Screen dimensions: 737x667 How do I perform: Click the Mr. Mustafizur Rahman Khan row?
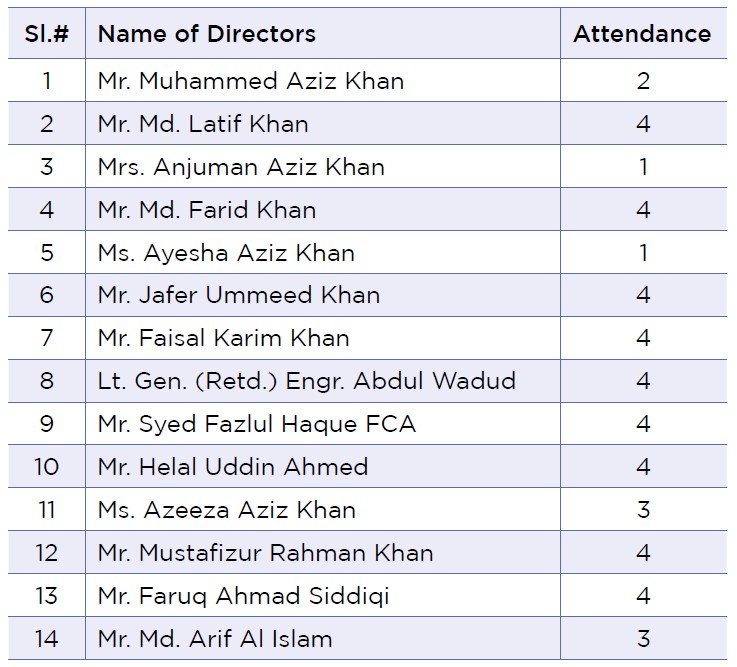coord(368,553)
